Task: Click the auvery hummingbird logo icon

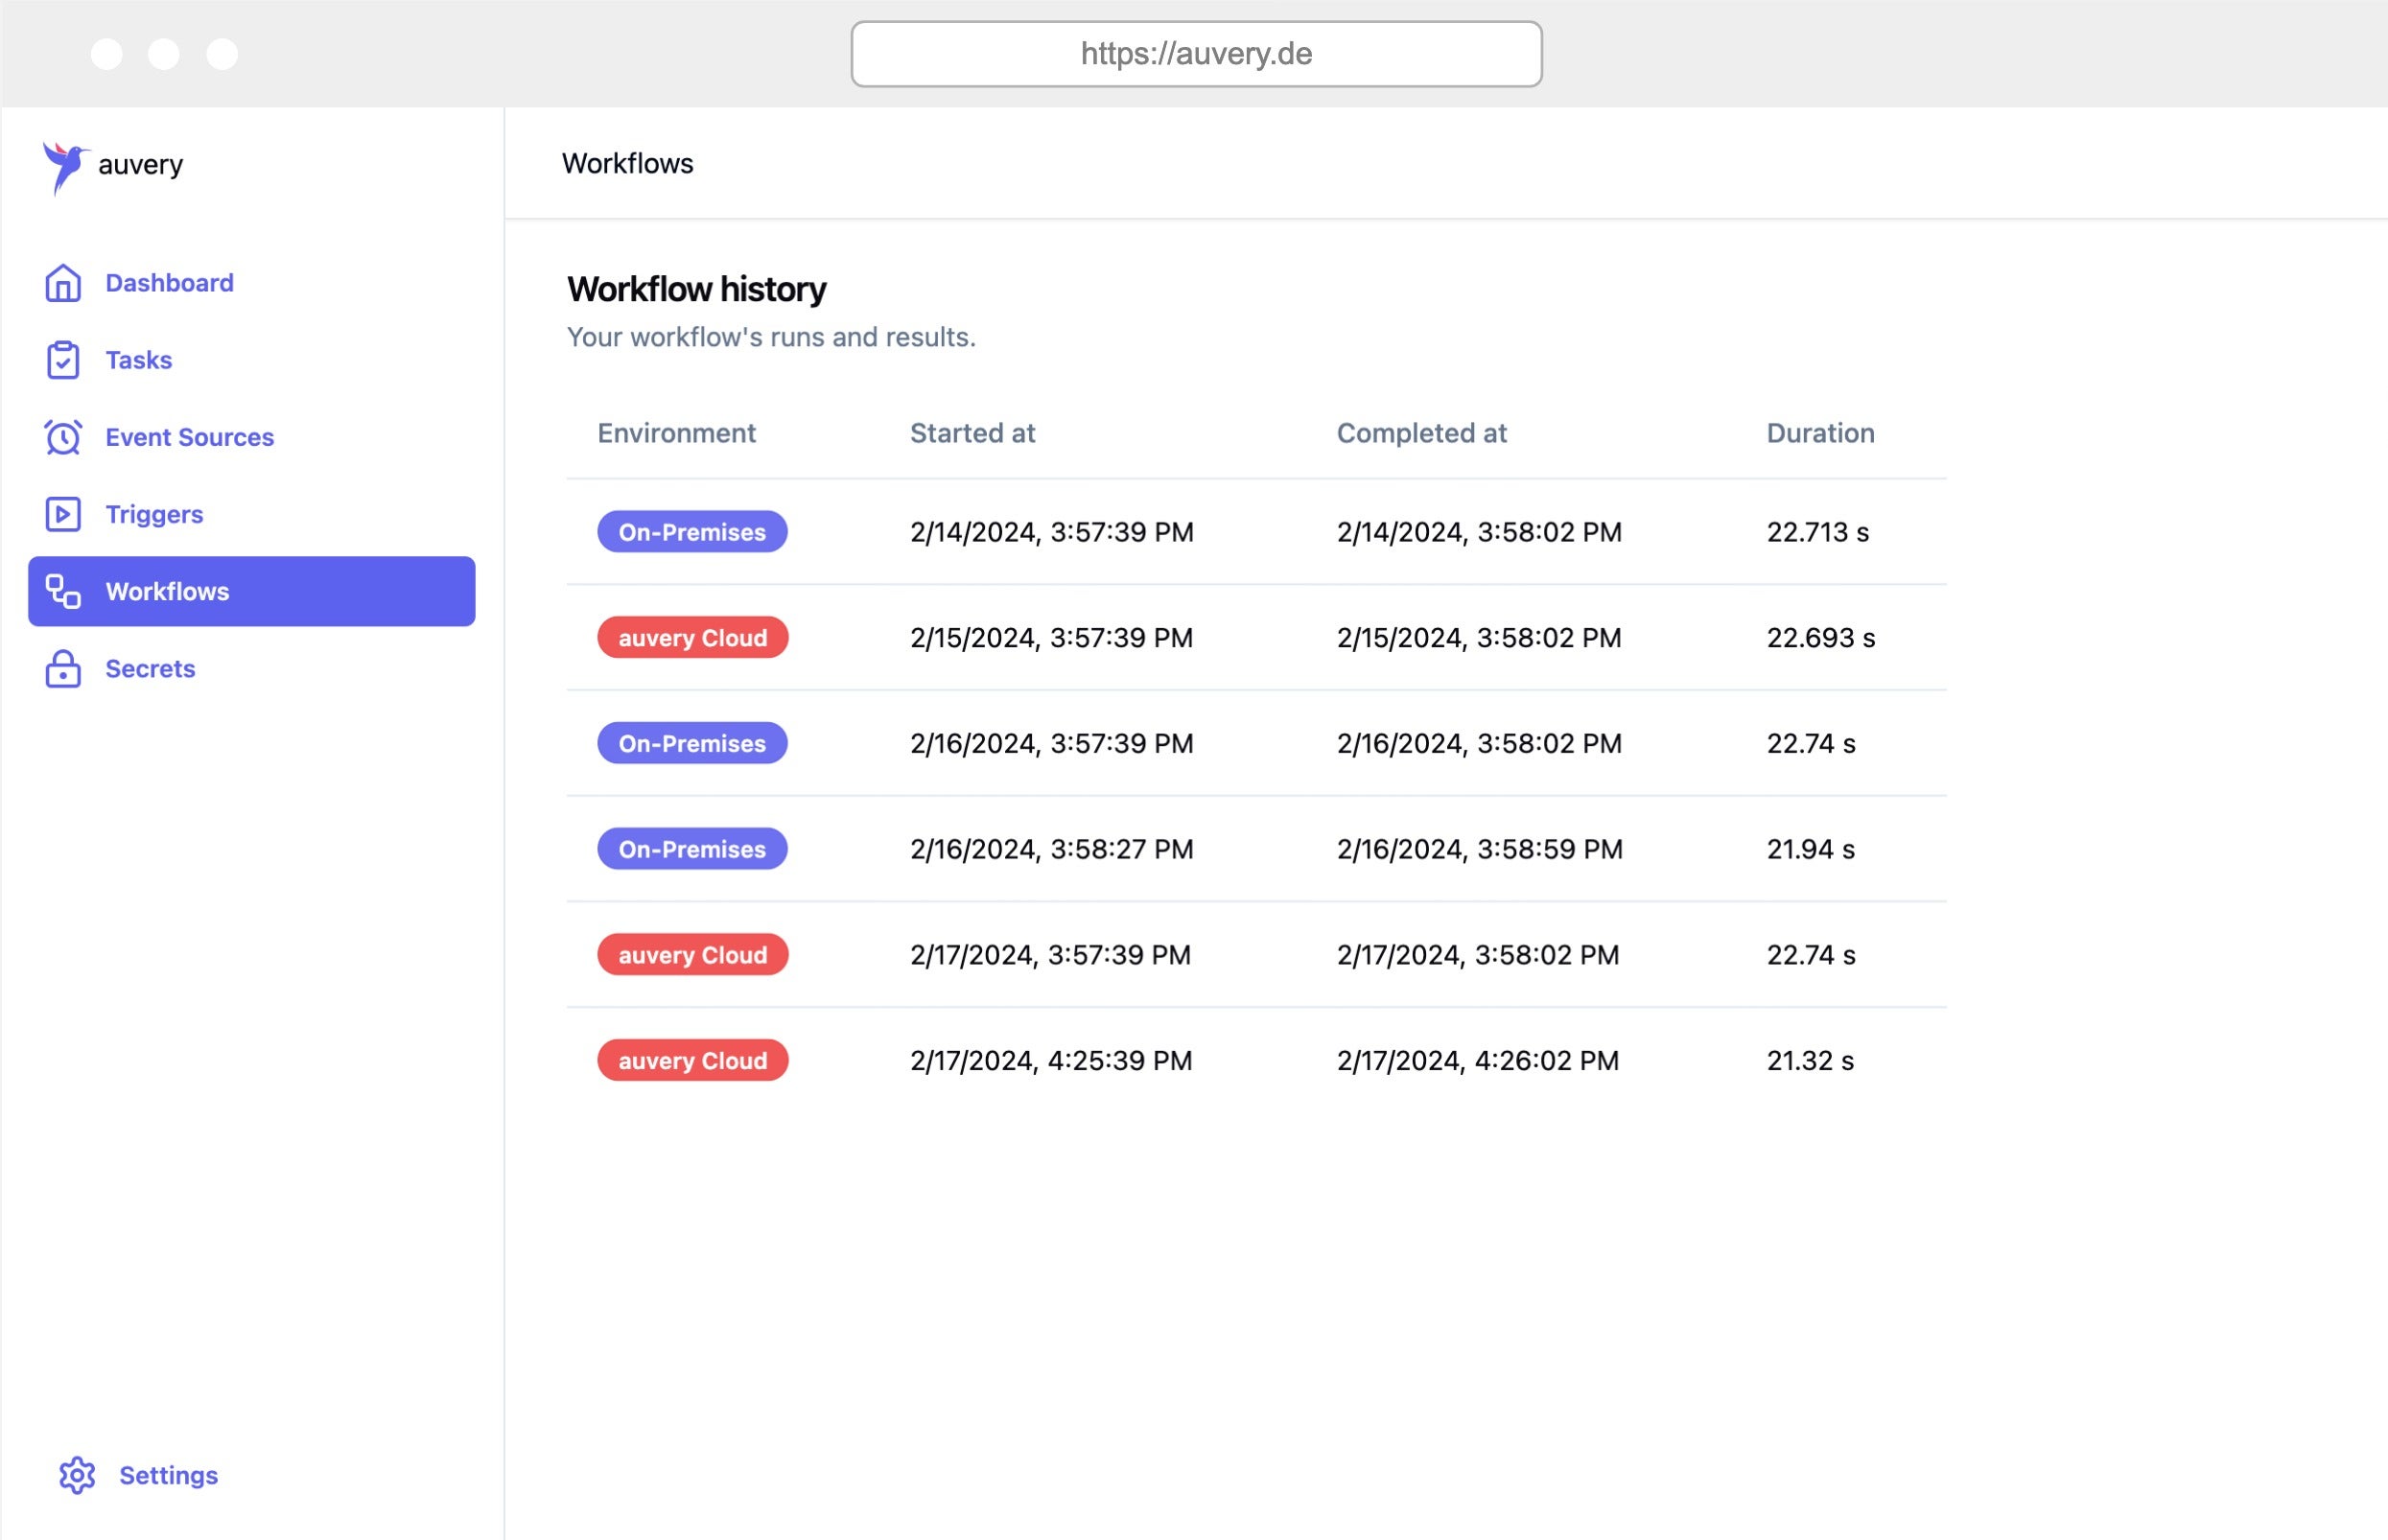Action: click(65, 166)
